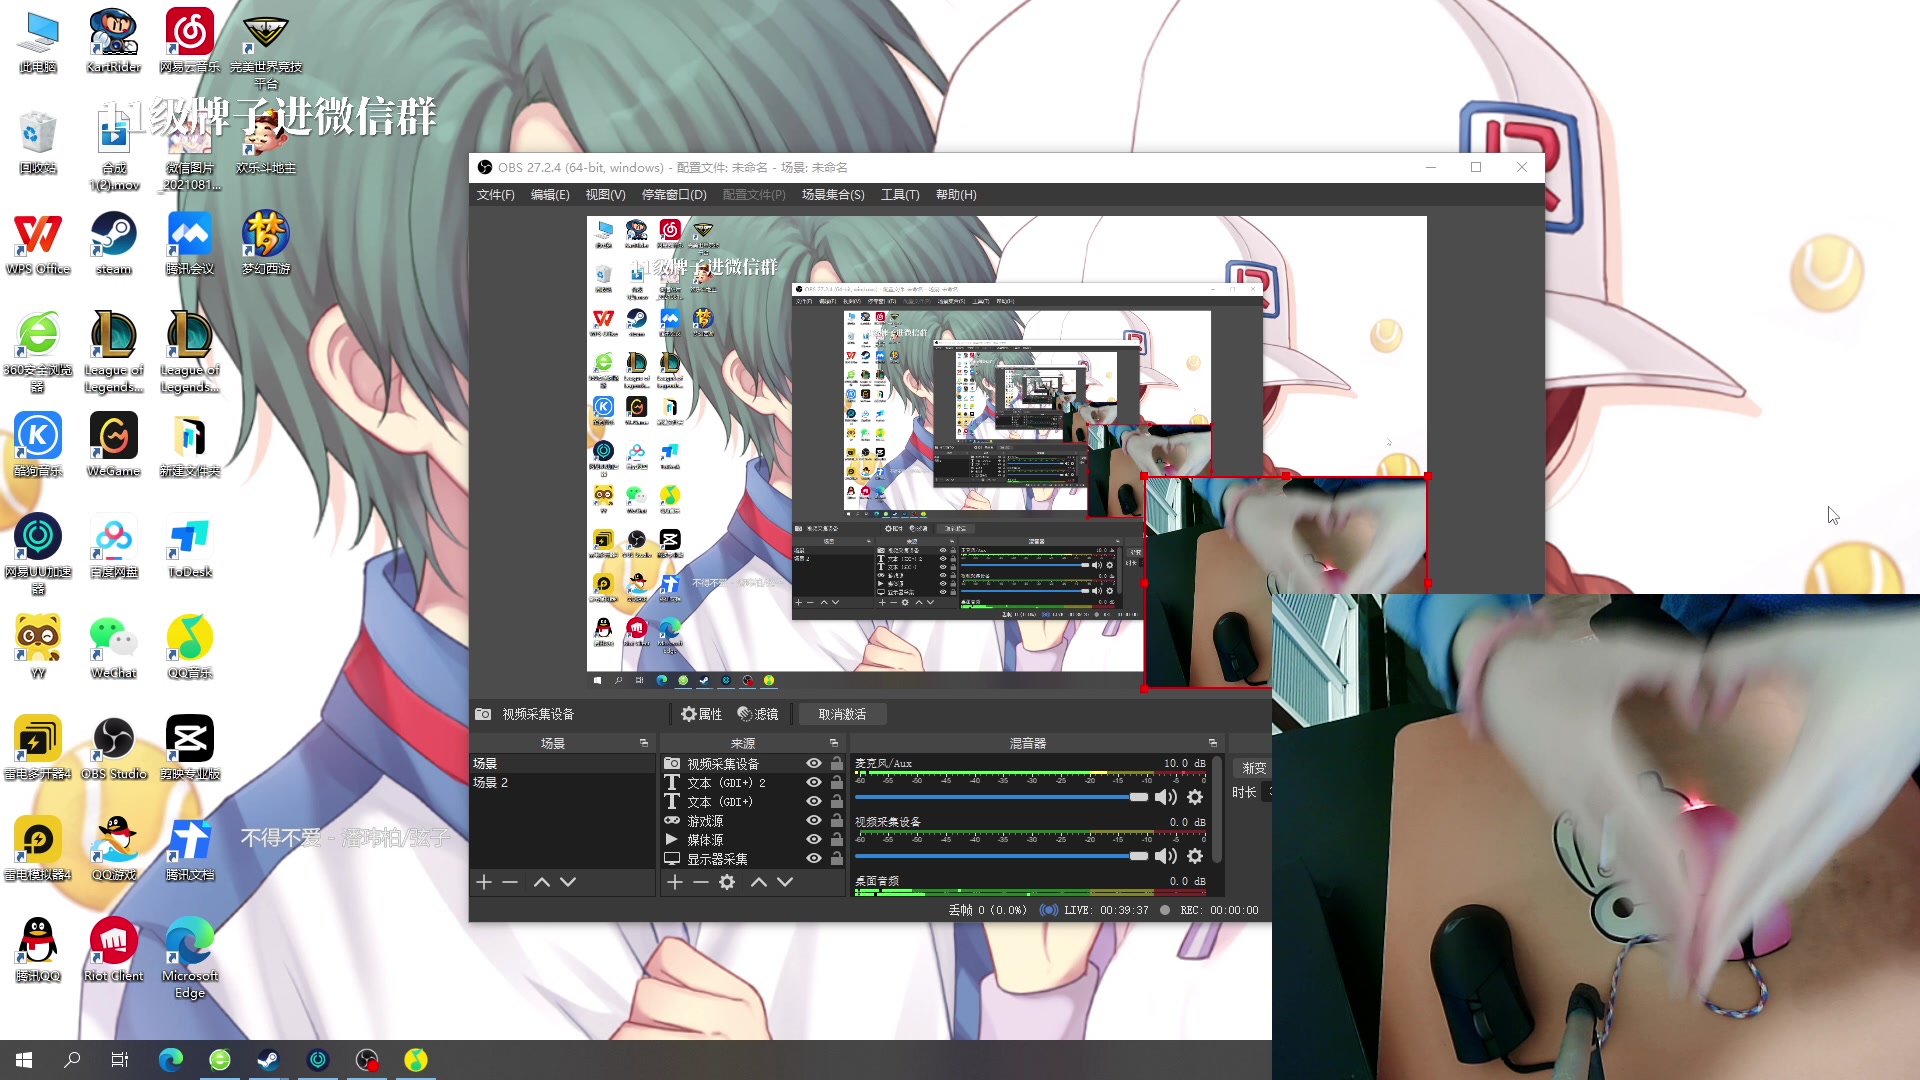Click the 取消激活 deactivate button
Screen dimensions: 1920x1080
tap(842, 714)
